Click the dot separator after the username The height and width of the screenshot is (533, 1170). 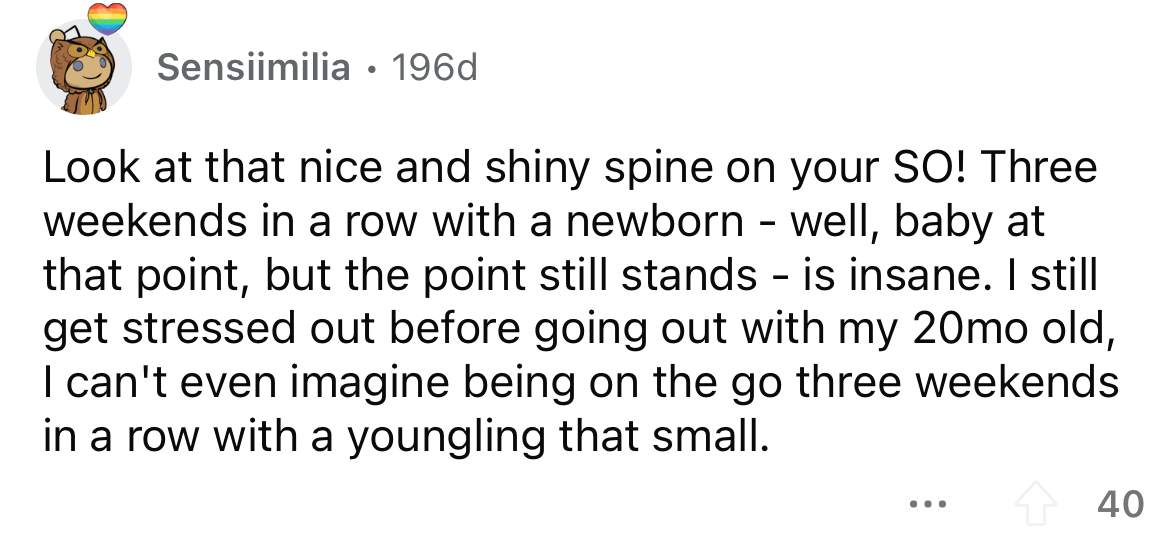(x=372, y=68)
